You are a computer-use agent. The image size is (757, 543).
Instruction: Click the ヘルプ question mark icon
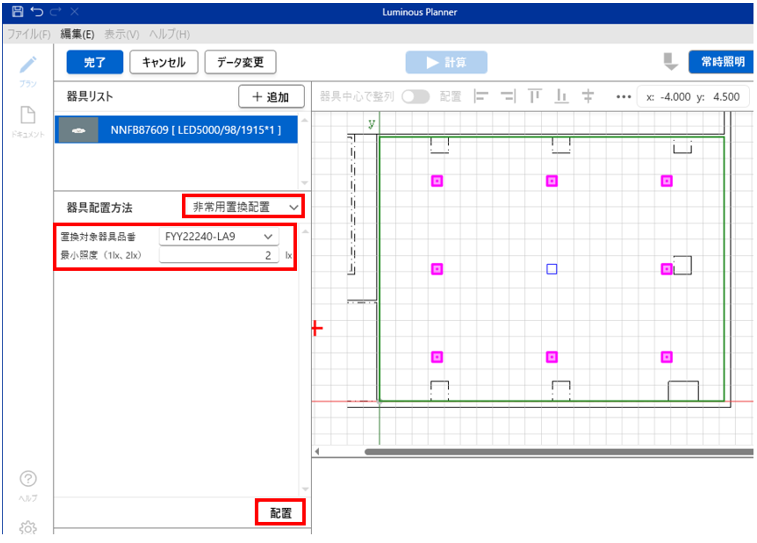28,480
